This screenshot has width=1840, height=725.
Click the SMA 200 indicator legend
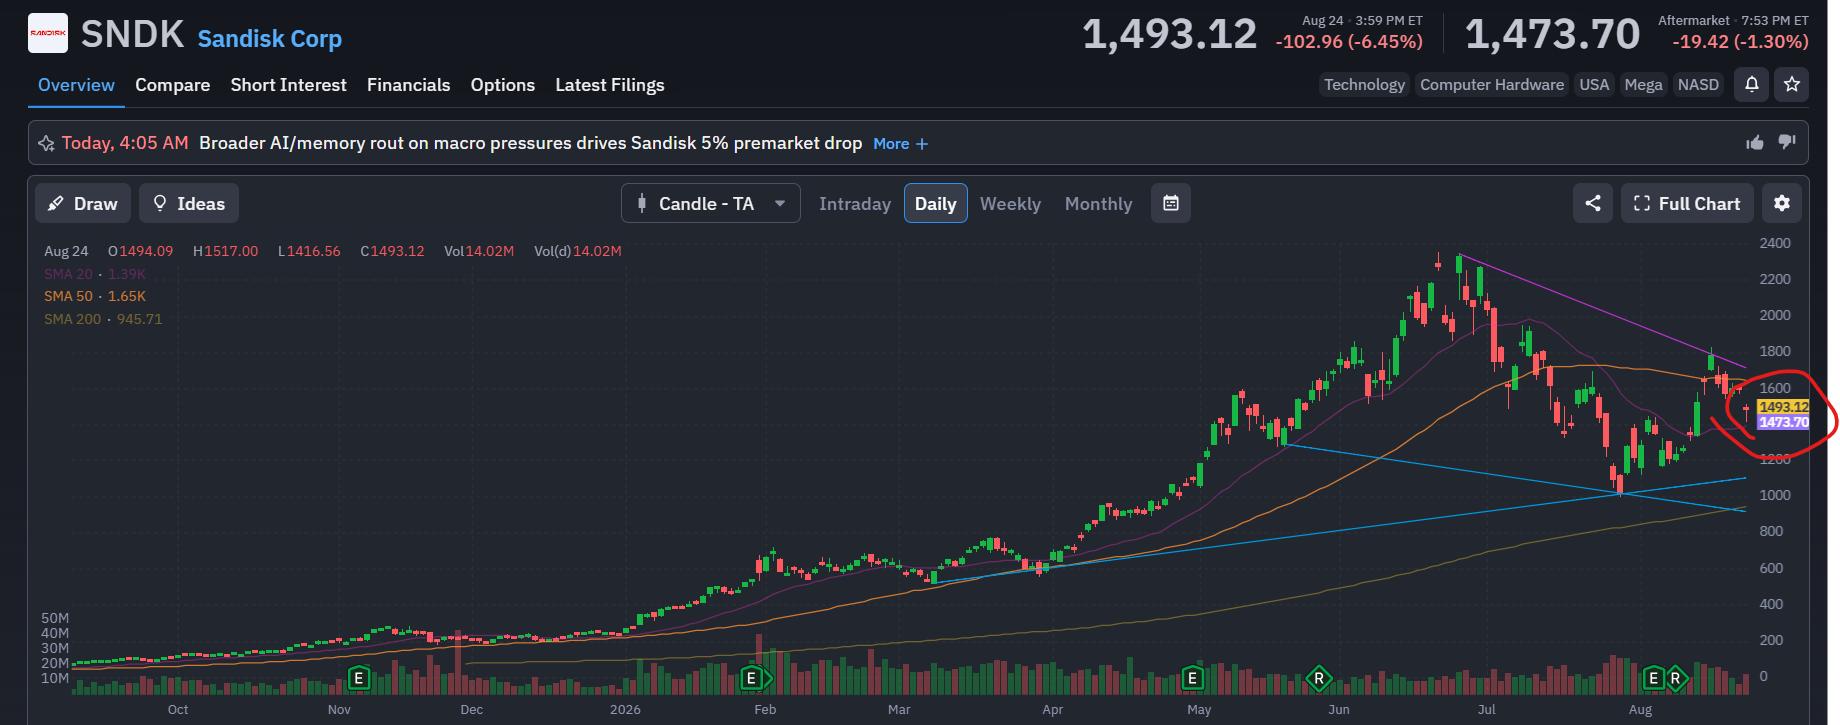click(103, 319)
